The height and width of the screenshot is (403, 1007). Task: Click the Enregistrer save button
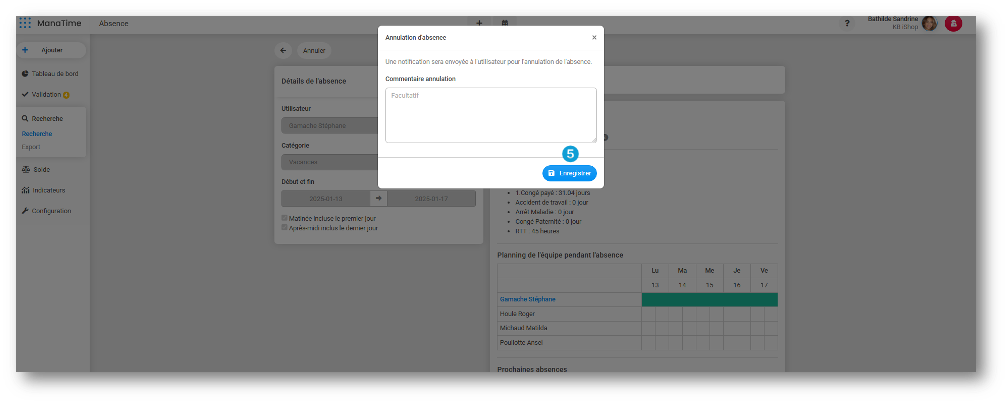coord(569,173)
